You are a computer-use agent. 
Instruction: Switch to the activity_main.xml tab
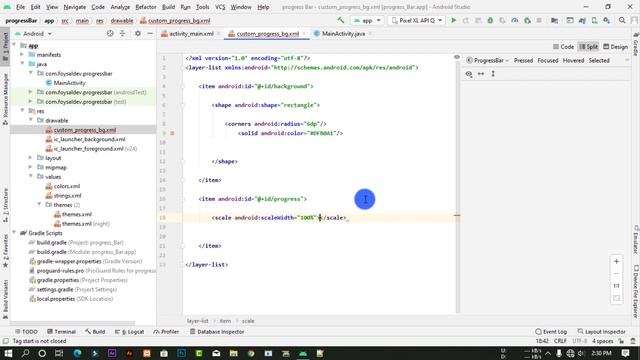click(x=191, y=34)
